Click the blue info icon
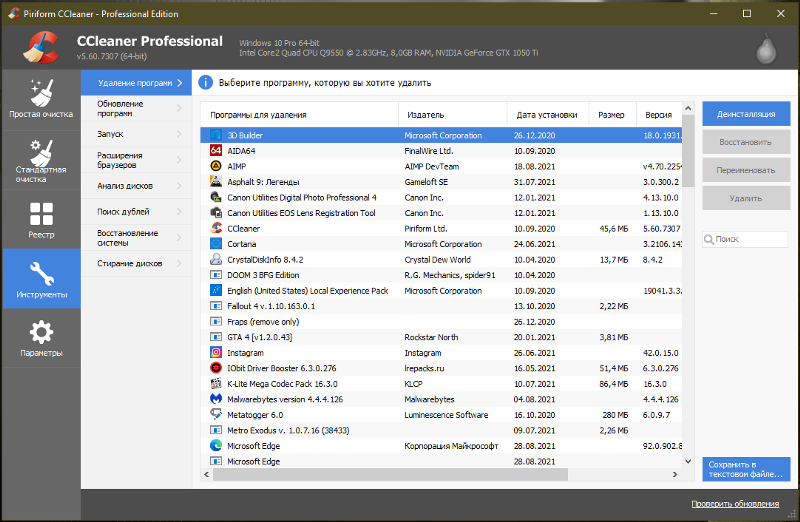Viewport: 800px width, 522px height. click(205, 83)
